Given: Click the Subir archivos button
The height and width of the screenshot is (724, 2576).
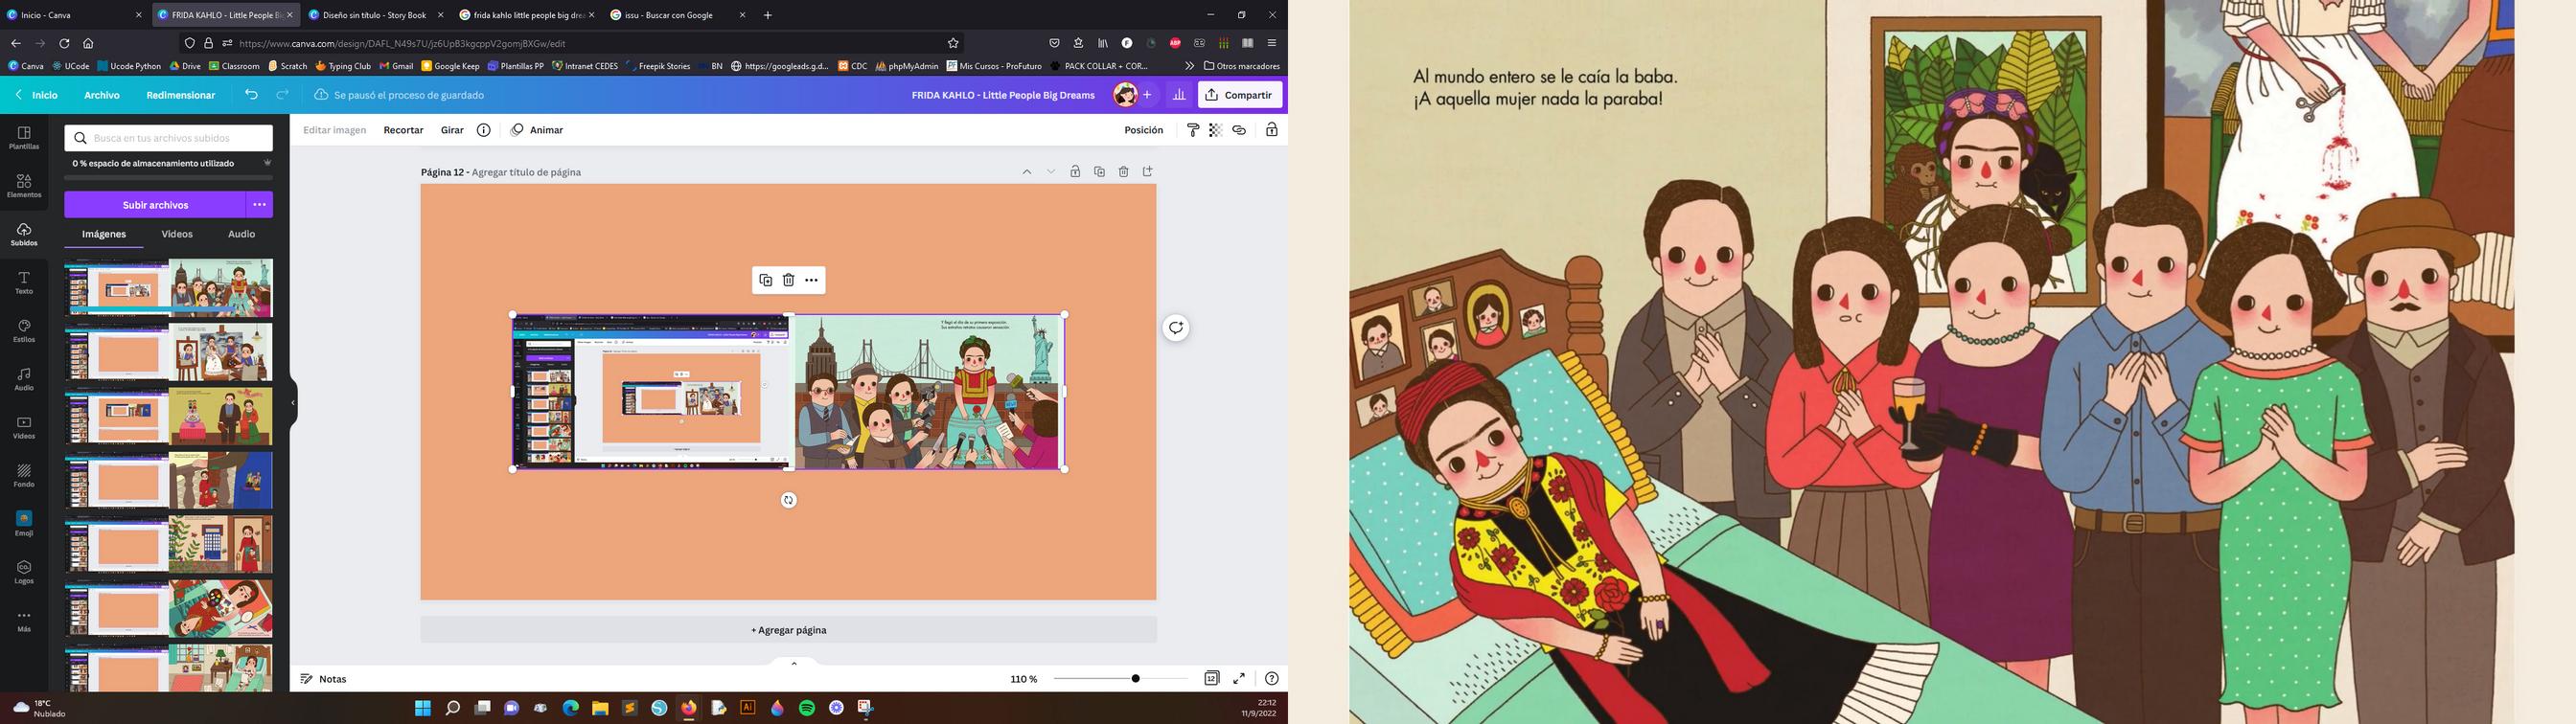Looking at the screenshot, I should click(155, 205).
